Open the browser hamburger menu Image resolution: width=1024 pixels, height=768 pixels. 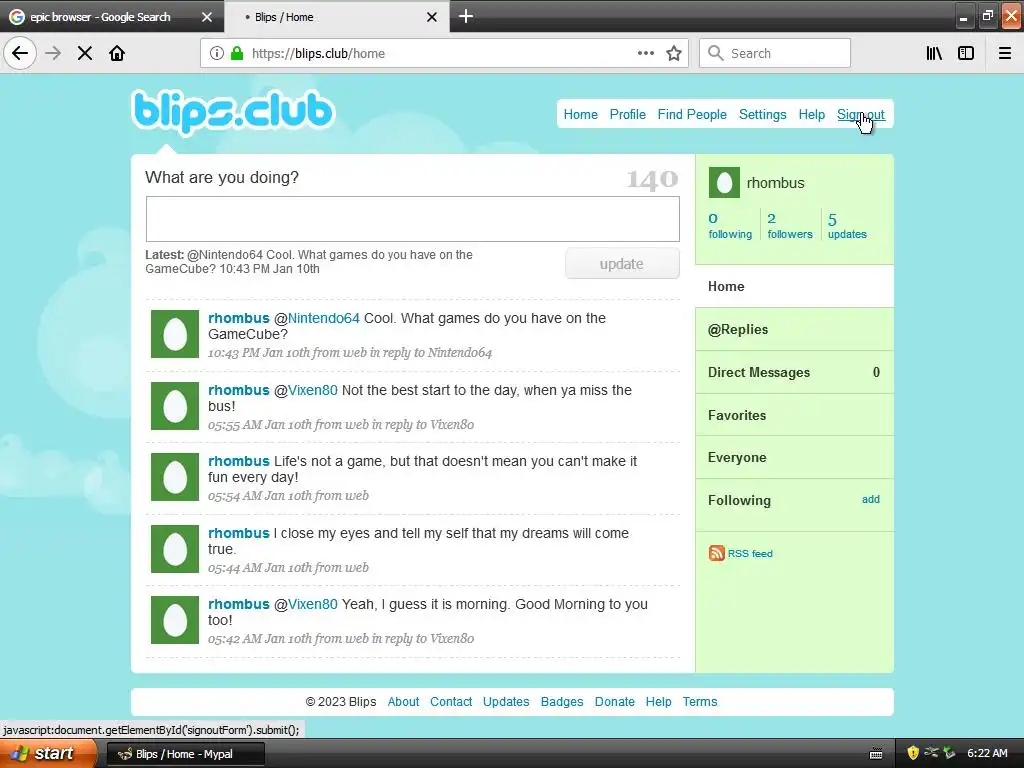click(1005, 53)
